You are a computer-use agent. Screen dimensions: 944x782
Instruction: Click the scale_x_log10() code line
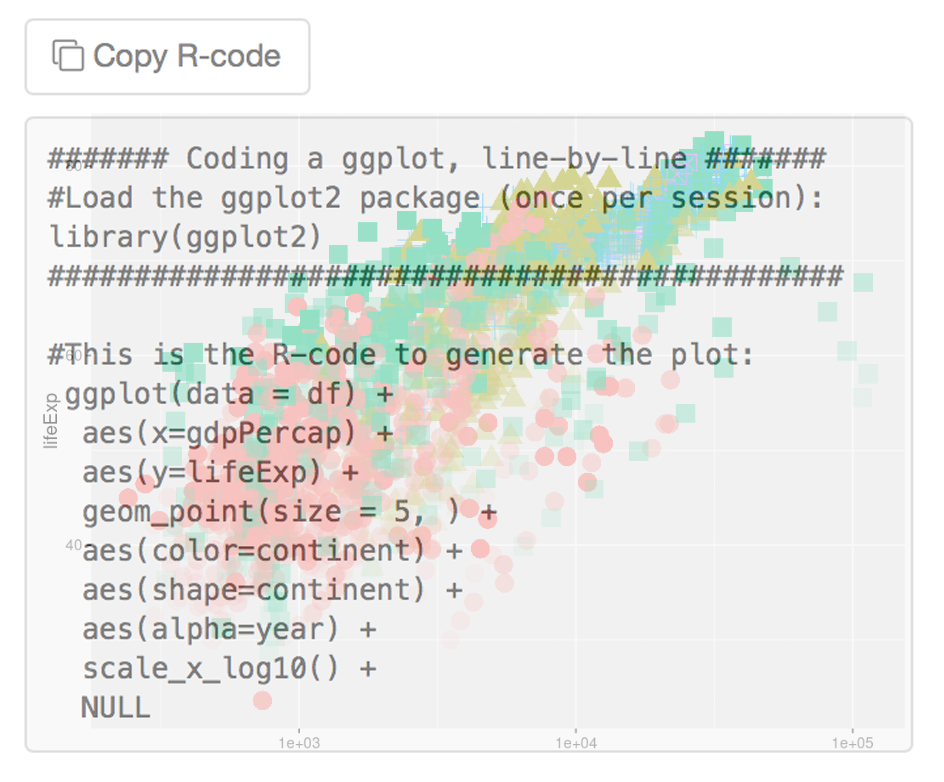tap(229, 669)
